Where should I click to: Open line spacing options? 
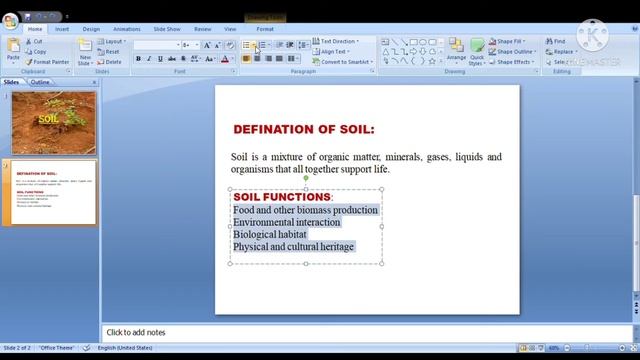303,45
